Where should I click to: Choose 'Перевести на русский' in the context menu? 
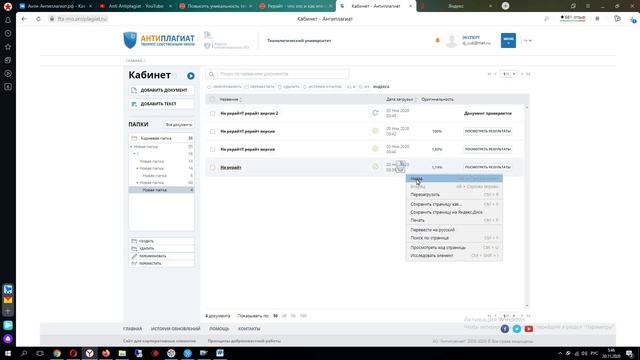pyautogui.click(x=454, y=230)
